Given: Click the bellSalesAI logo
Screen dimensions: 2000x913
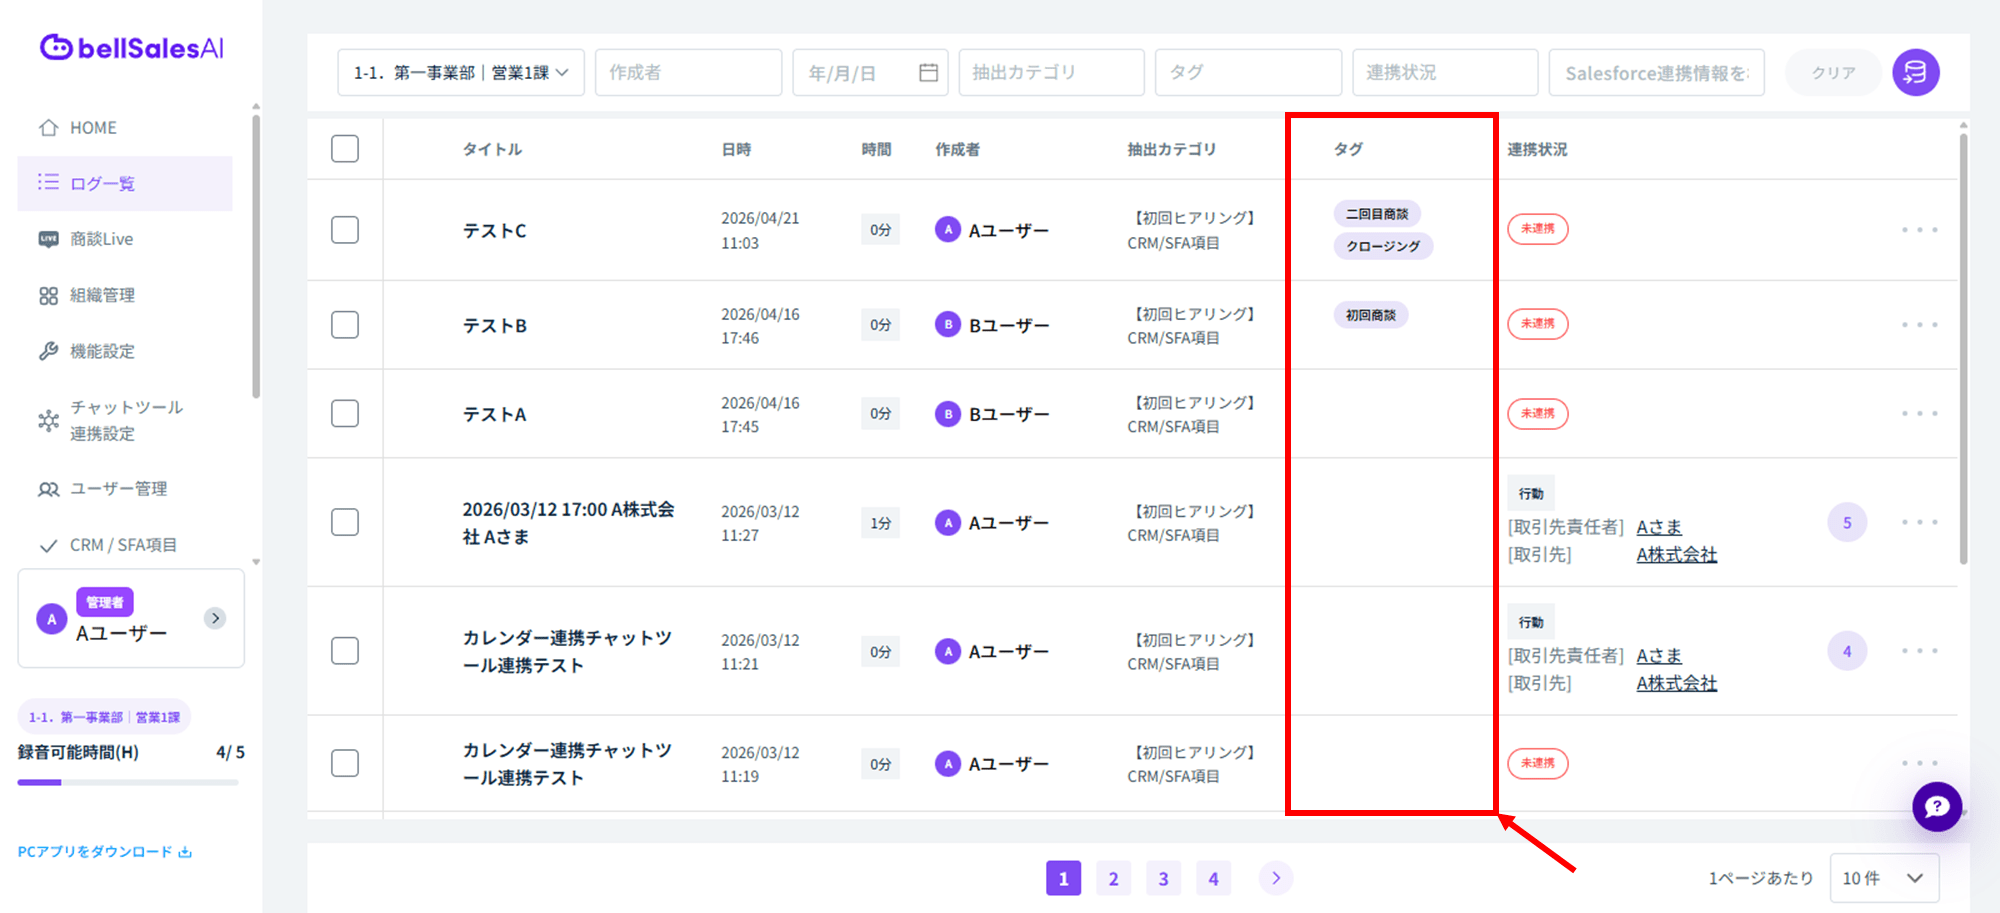Looking at the screenshot, I should [x=132, y=48].
